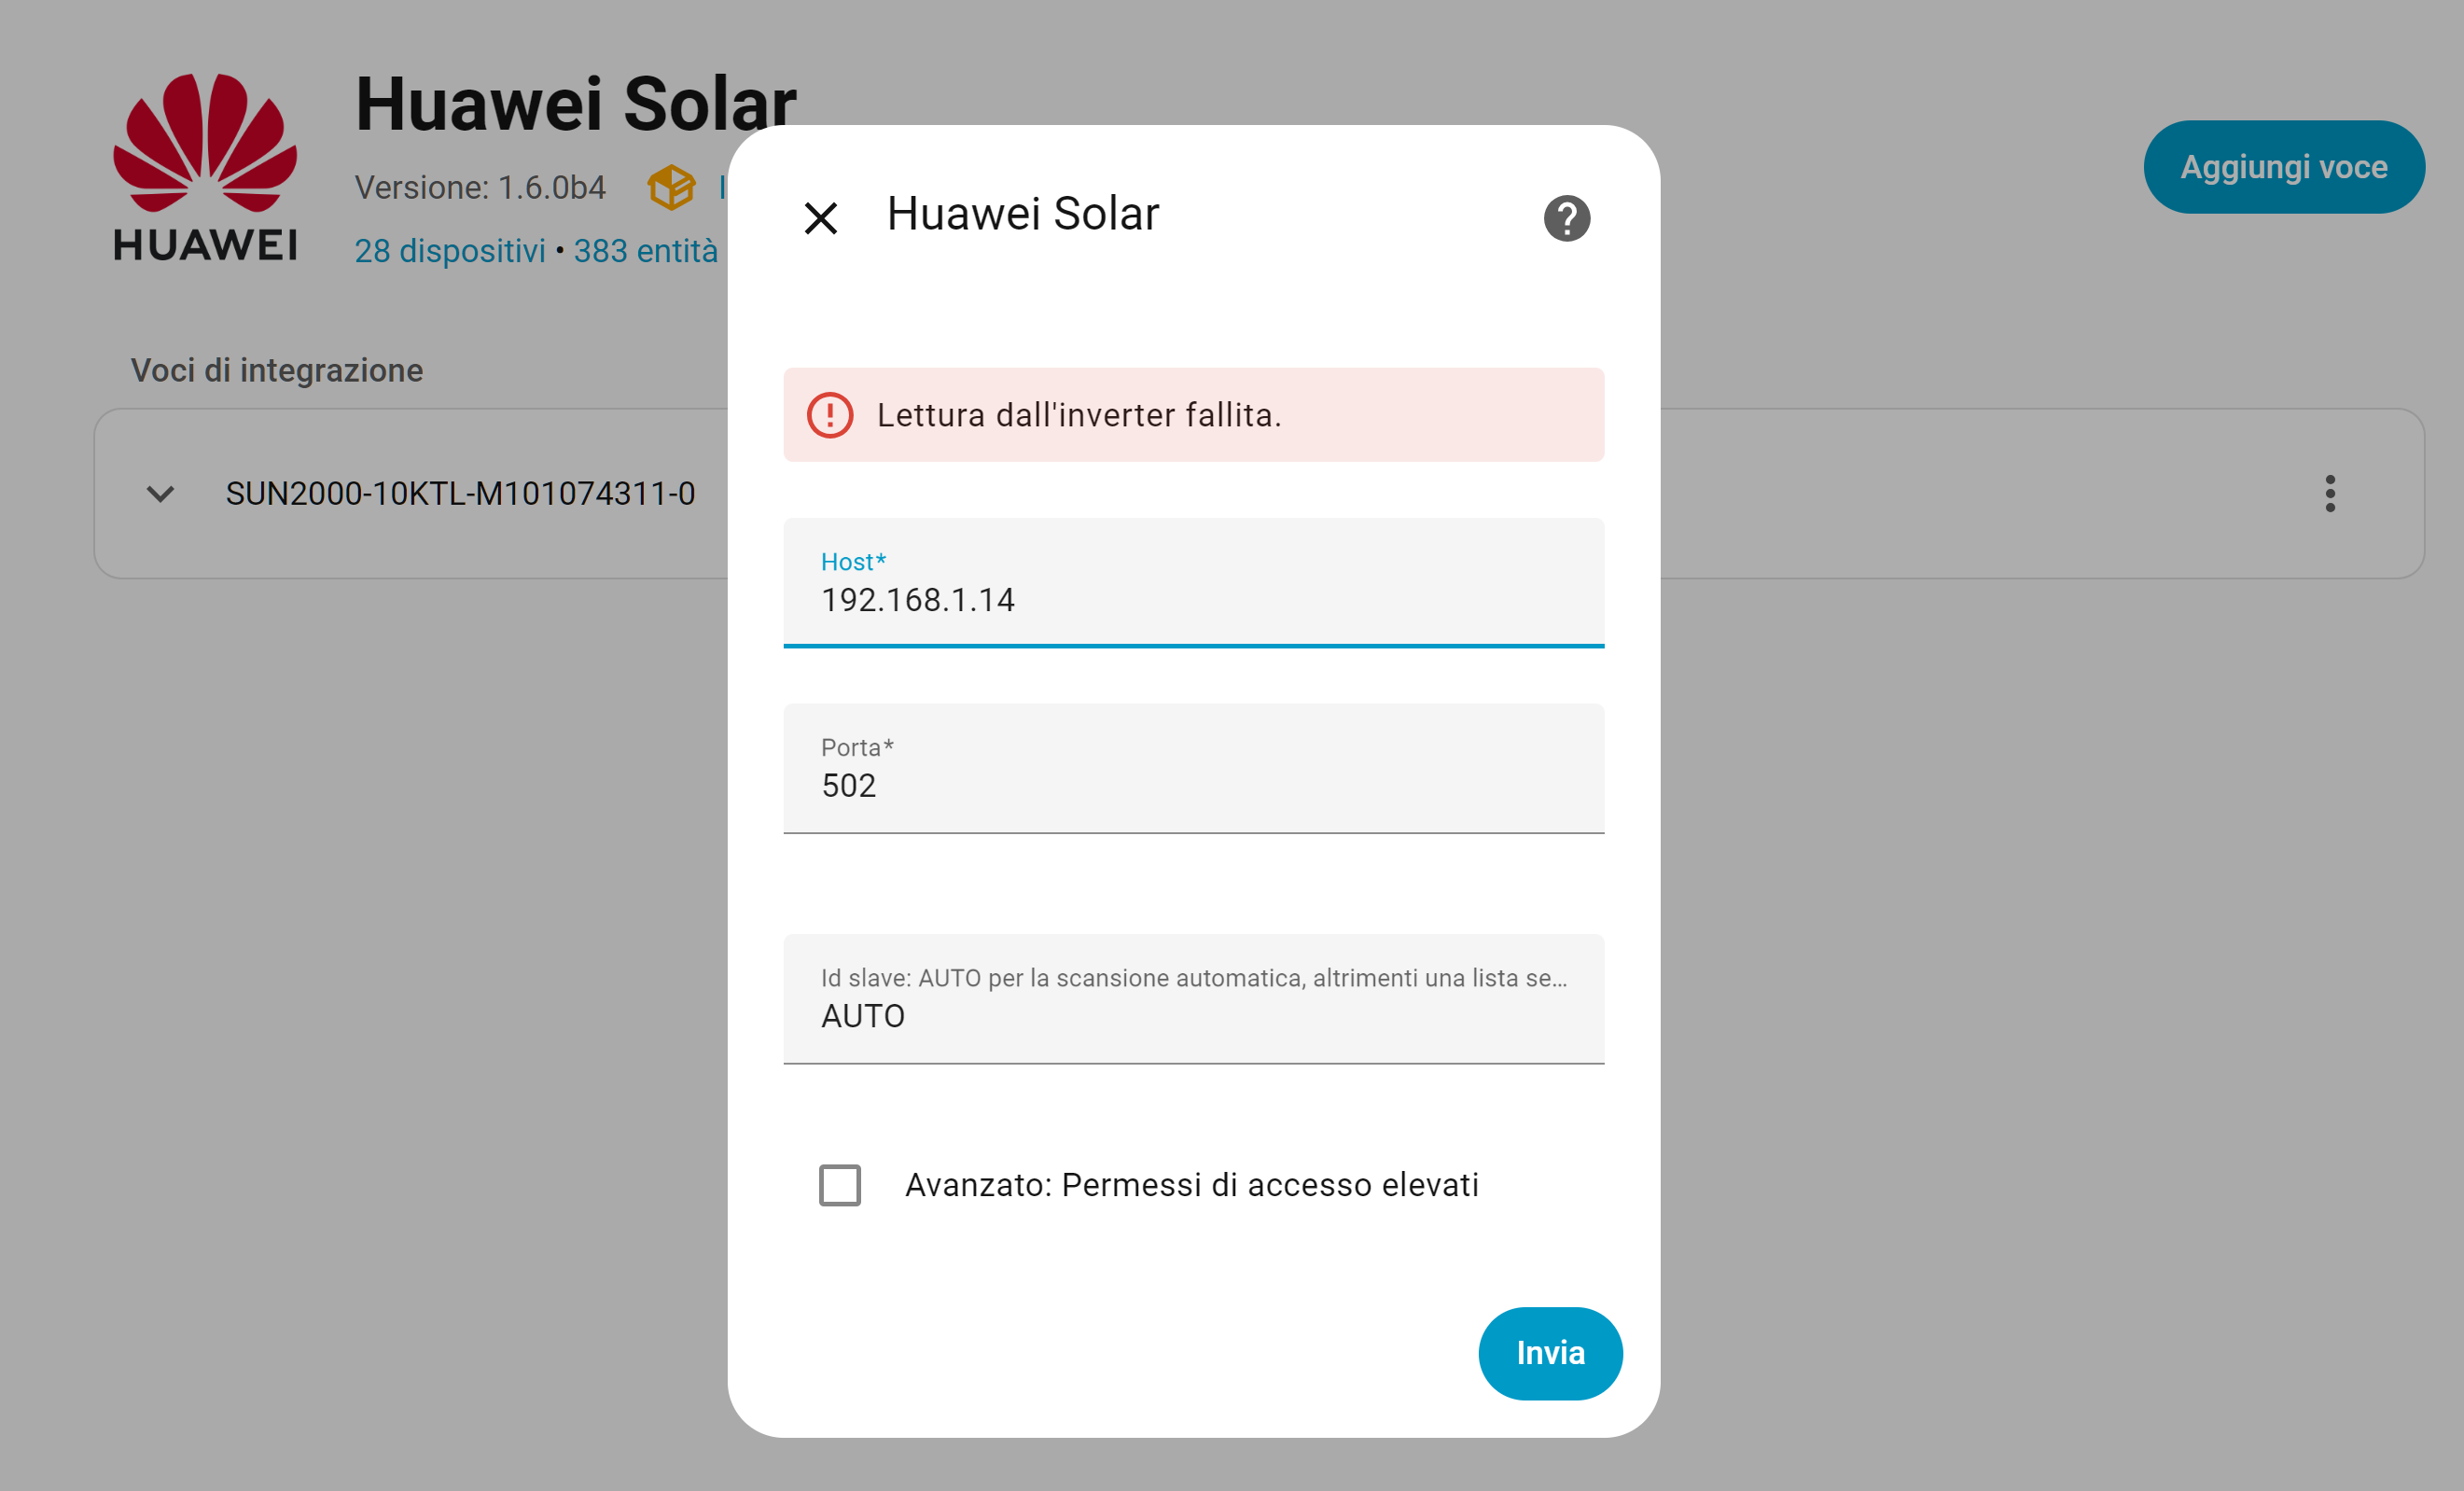Open the help question mark icon
This screenshot has height=1491, width=2464.
pyautogui.click(x=1566, y=218)
